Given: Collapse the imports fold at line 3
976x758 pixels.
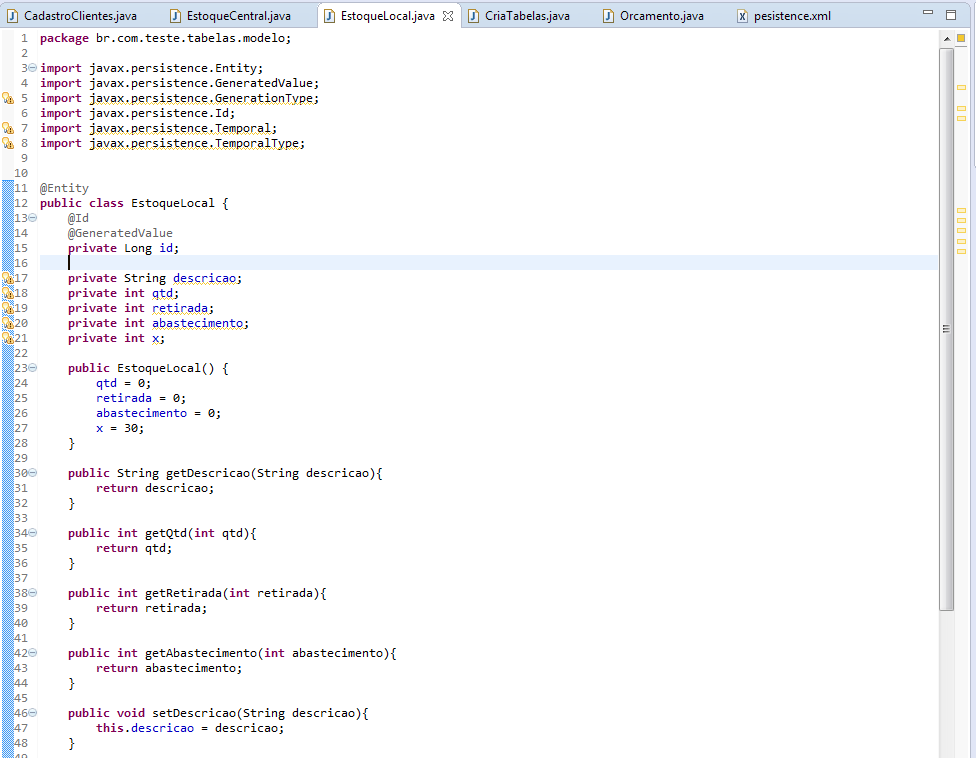Looking at the screenshot, I should pyautogui.click(x=32, y=68).
